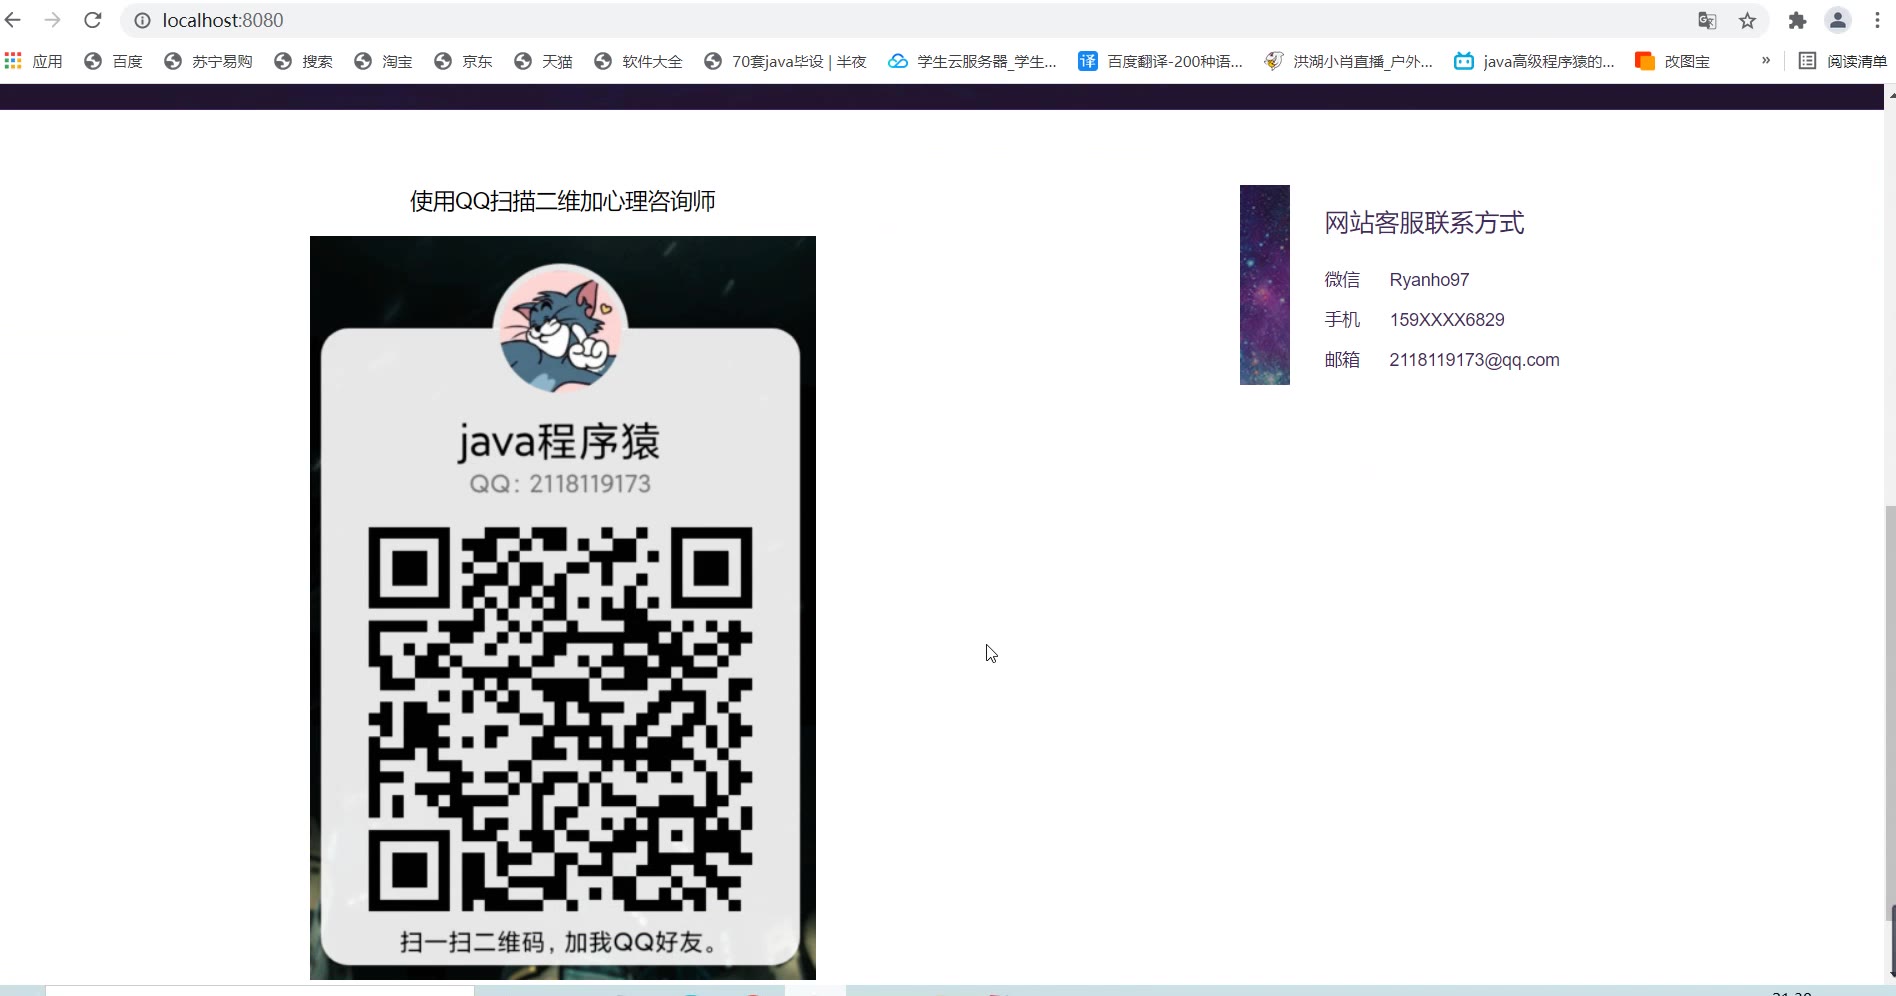Open the 京东 bookmark

(463, 61)
